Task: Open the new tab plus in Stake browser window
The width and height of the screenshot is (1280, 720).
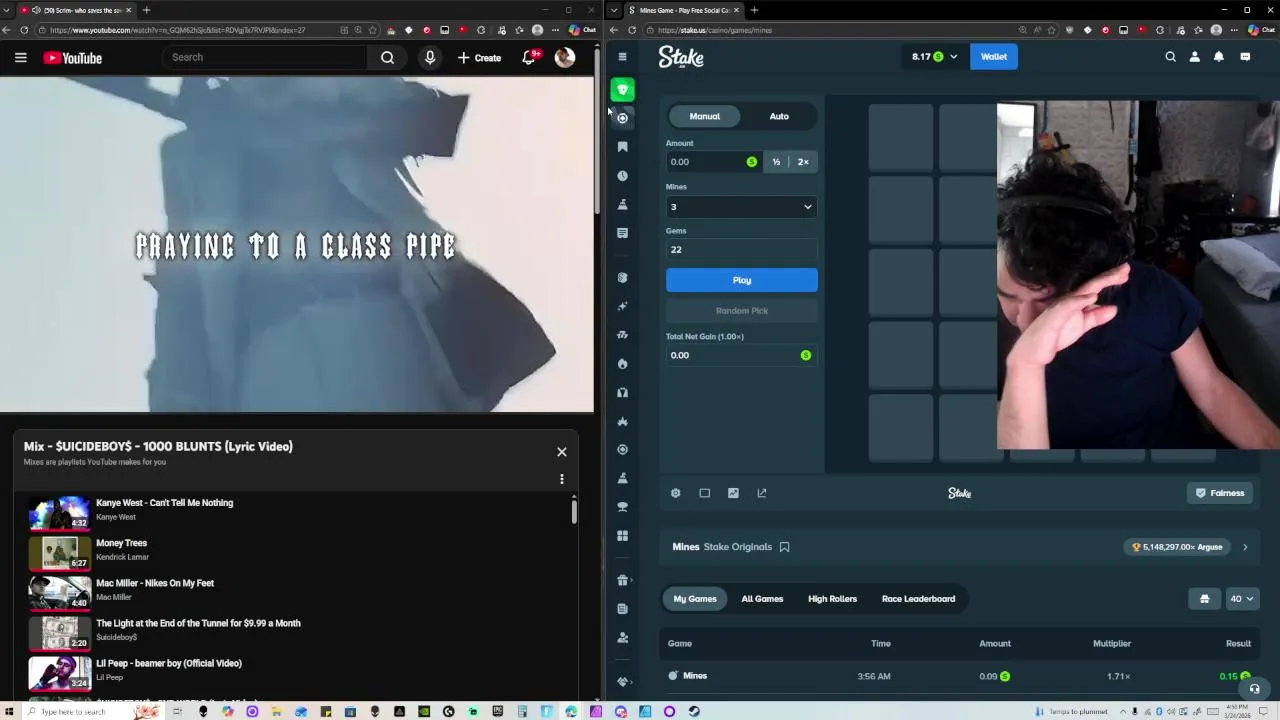Action: coord(754,10)
